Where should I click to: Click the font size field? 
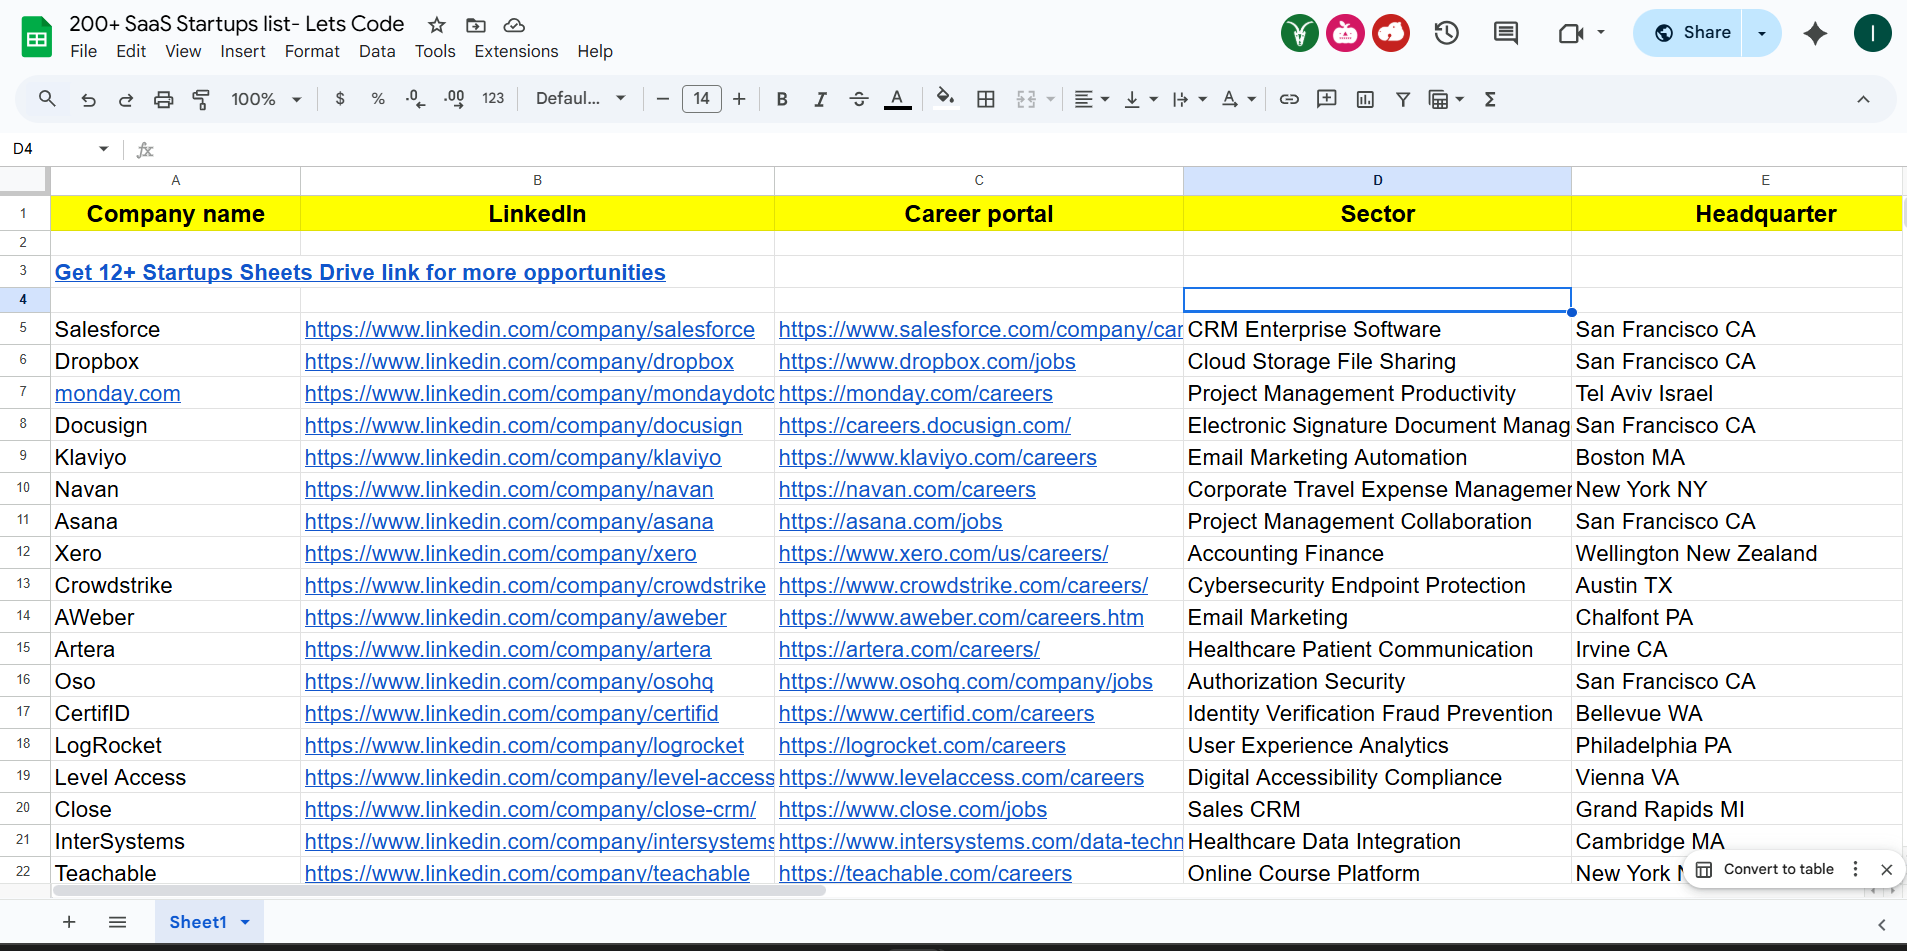[x=701, y=99]
